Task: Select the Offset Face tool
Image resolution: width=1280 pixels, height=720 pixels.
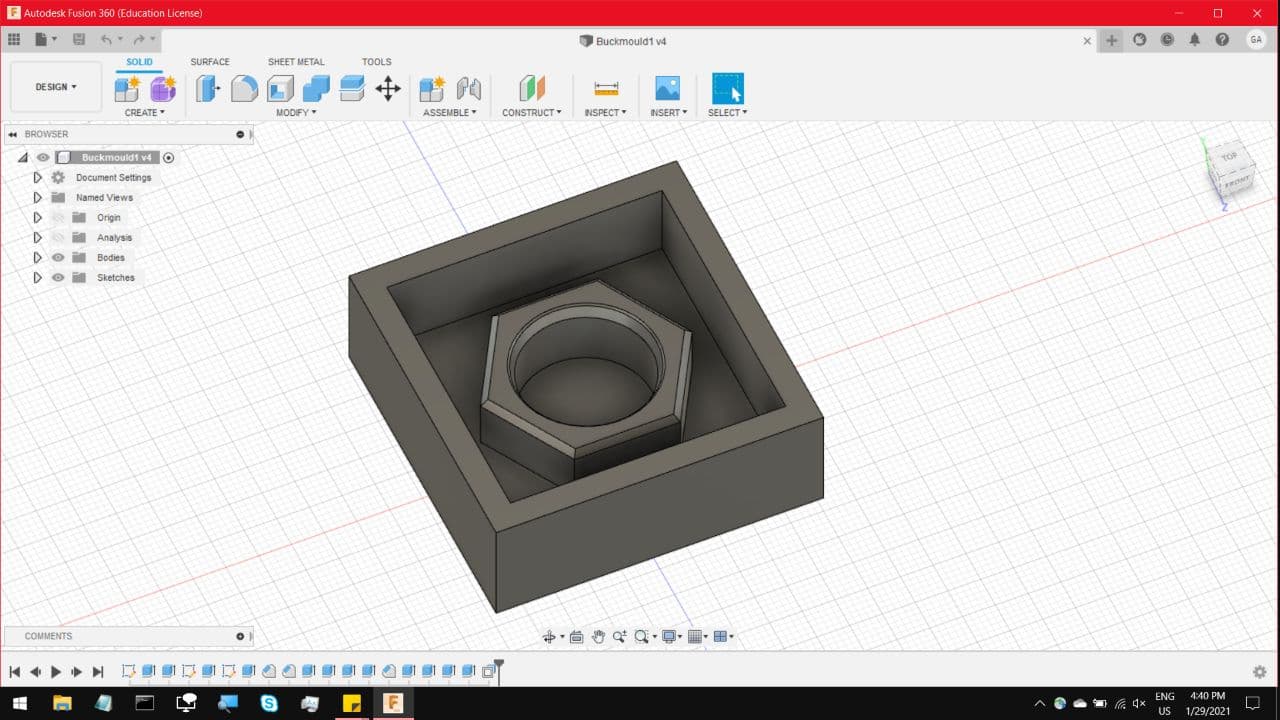Action: (x=352, y=88)
